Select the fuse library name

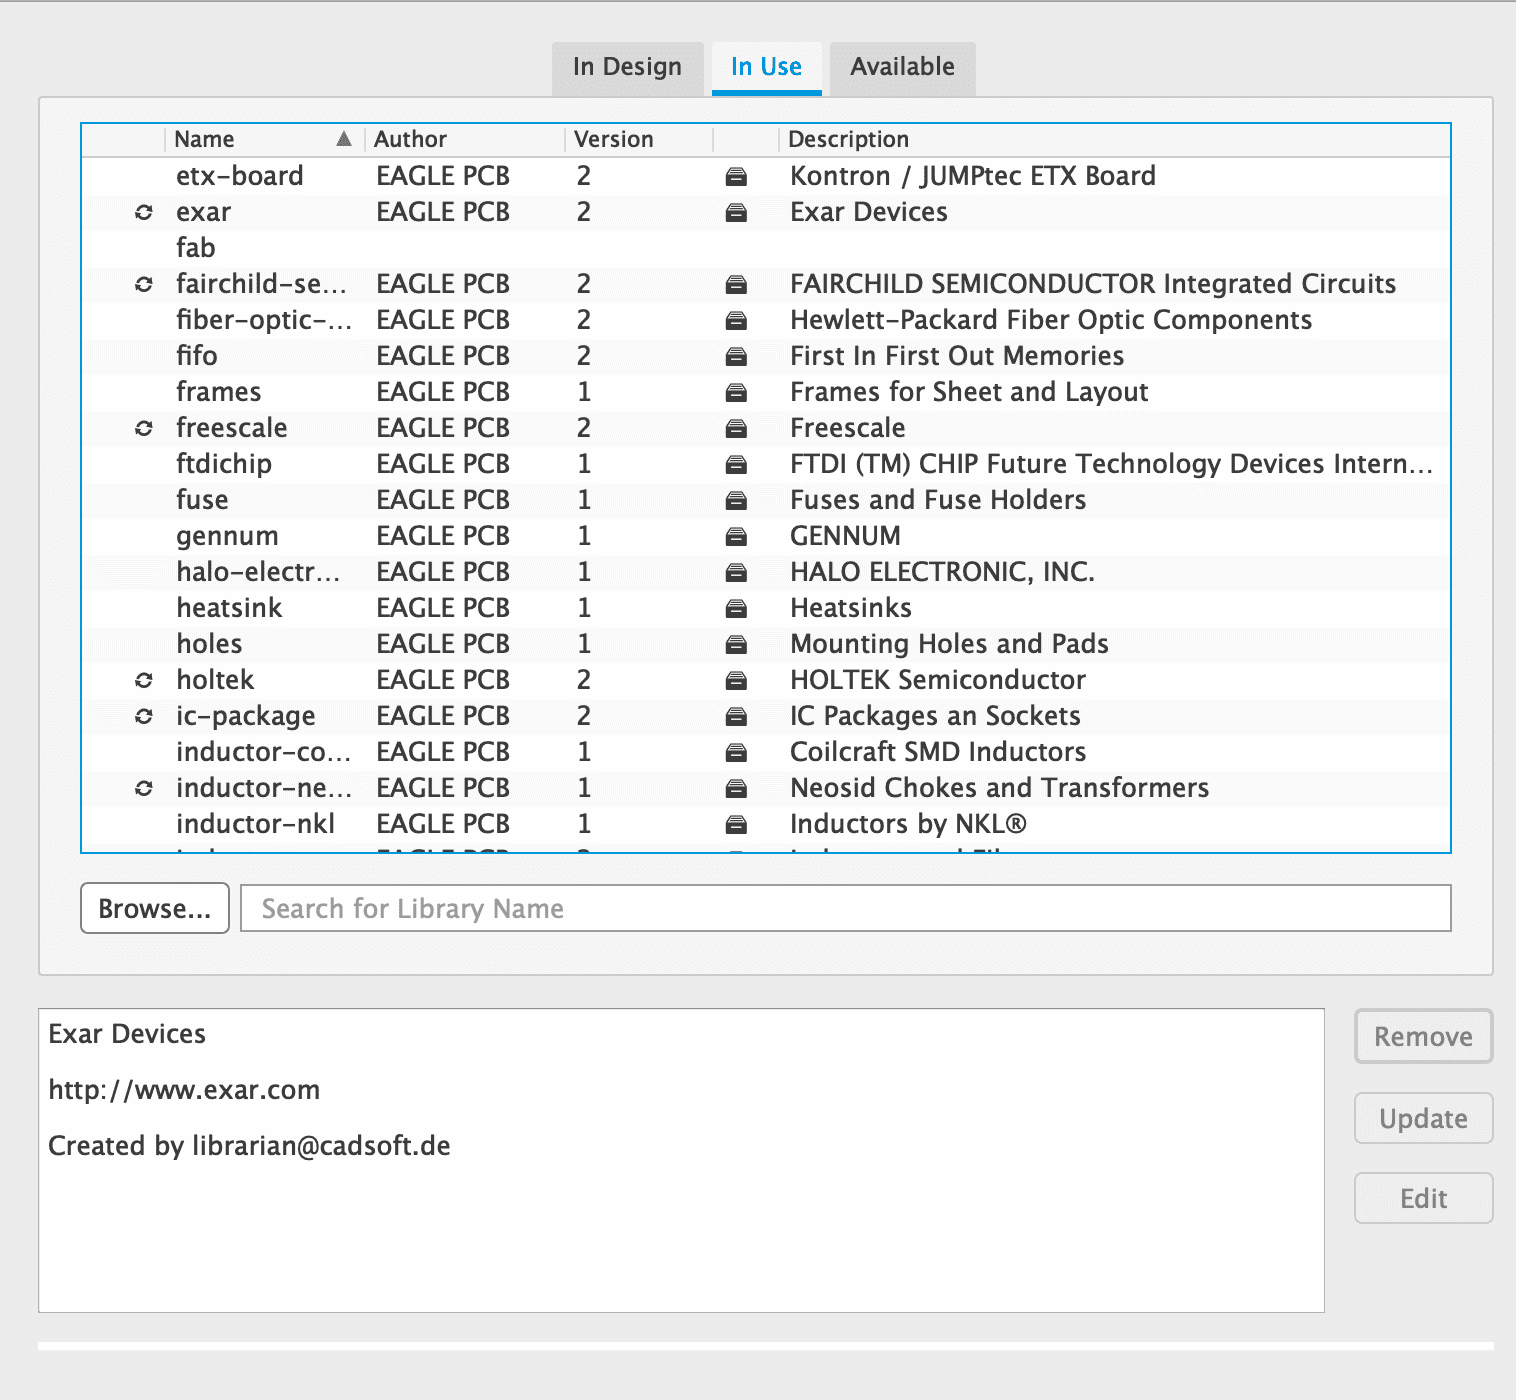[x=202, y=500]
